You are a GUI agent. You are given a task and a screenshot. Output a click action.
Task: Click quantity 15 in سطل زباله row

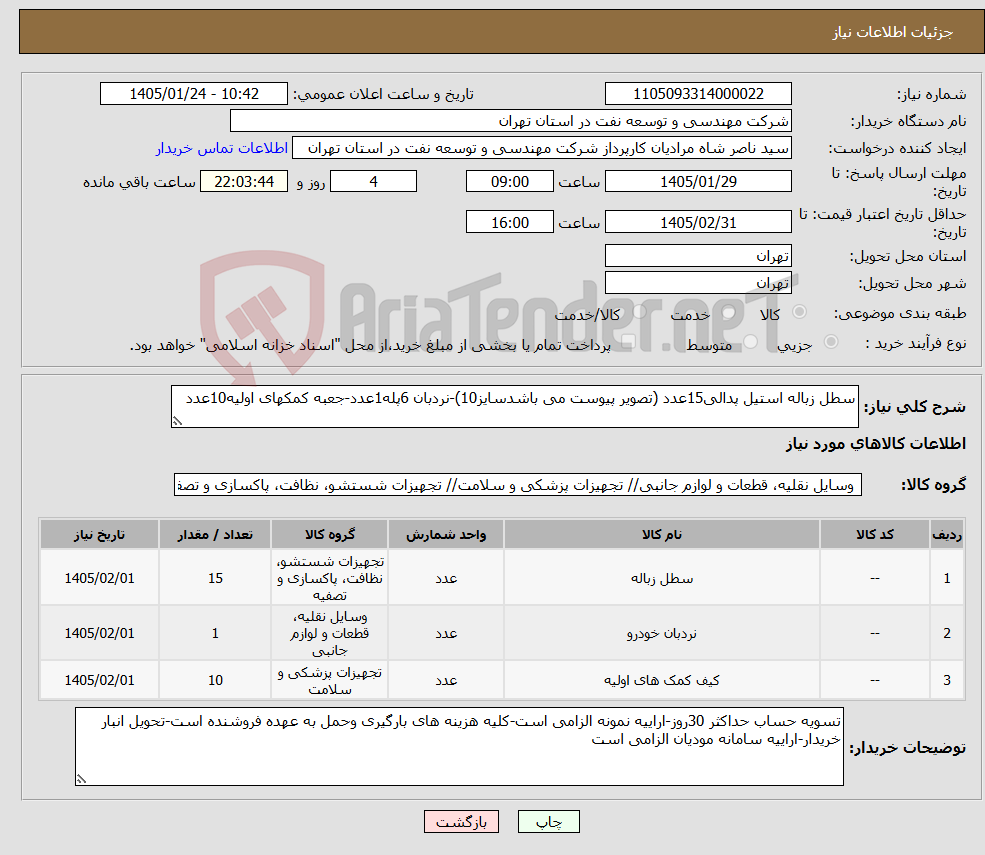tap(215, 578)
